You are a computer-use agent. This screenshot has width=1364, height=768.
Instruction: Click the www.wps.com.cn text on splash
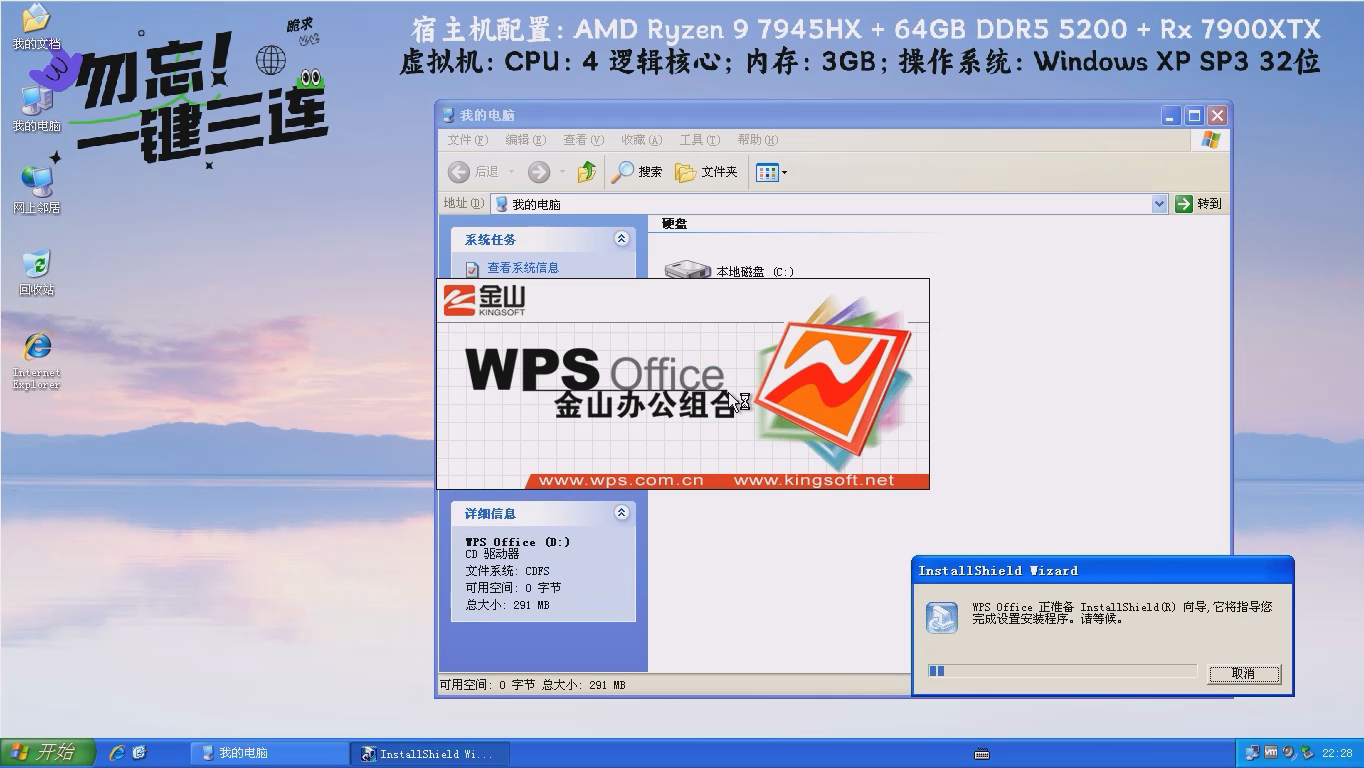(621, 481)
